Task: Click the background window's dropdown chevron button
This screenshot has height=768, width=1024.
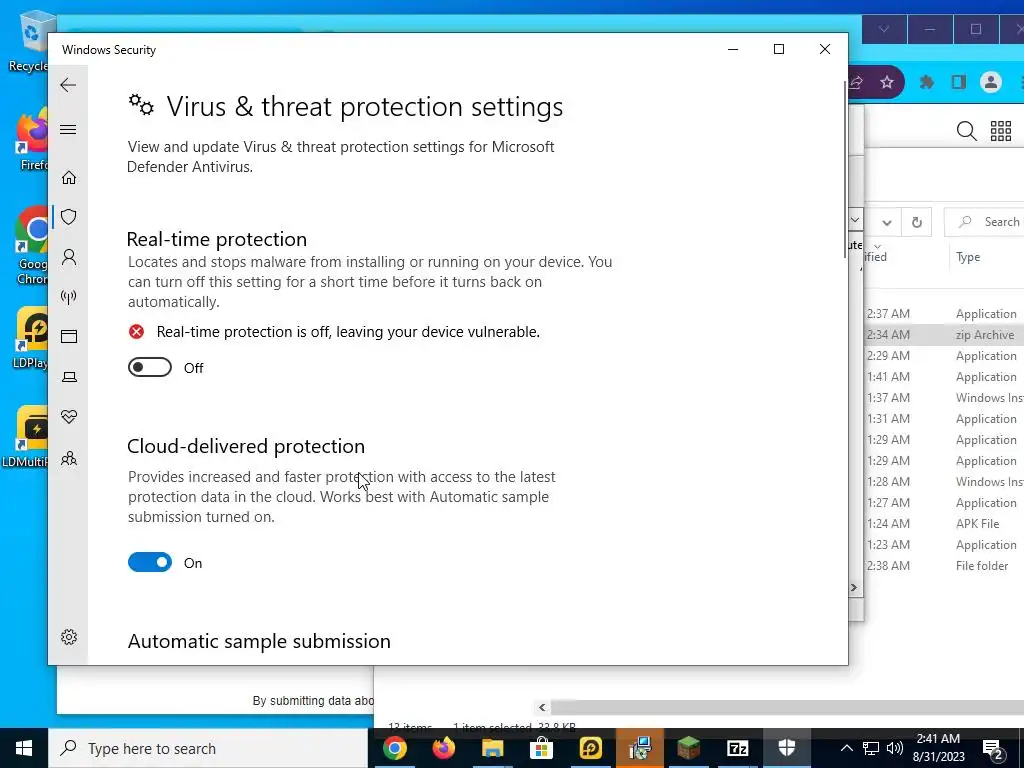Action: point(884,29)
